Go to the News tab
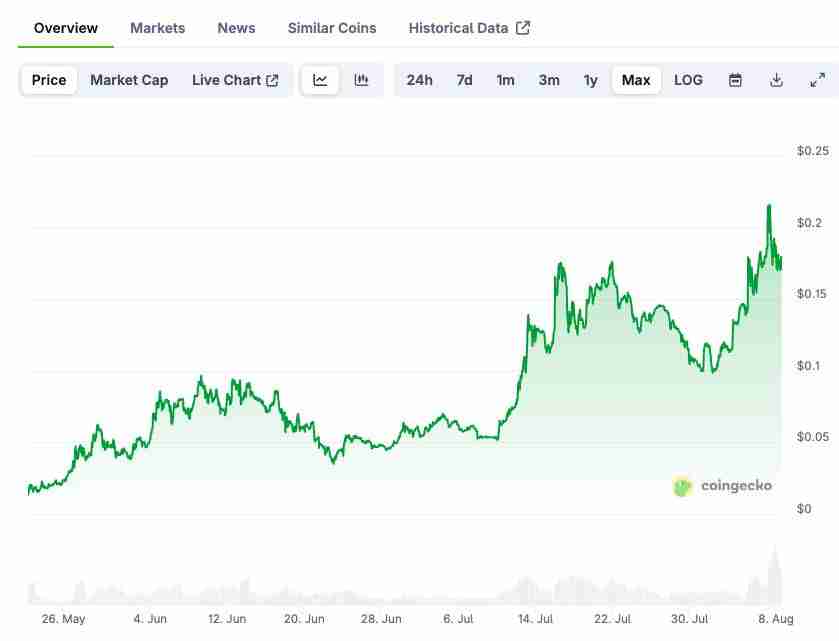The image size is (839, 641). [236, 28]
